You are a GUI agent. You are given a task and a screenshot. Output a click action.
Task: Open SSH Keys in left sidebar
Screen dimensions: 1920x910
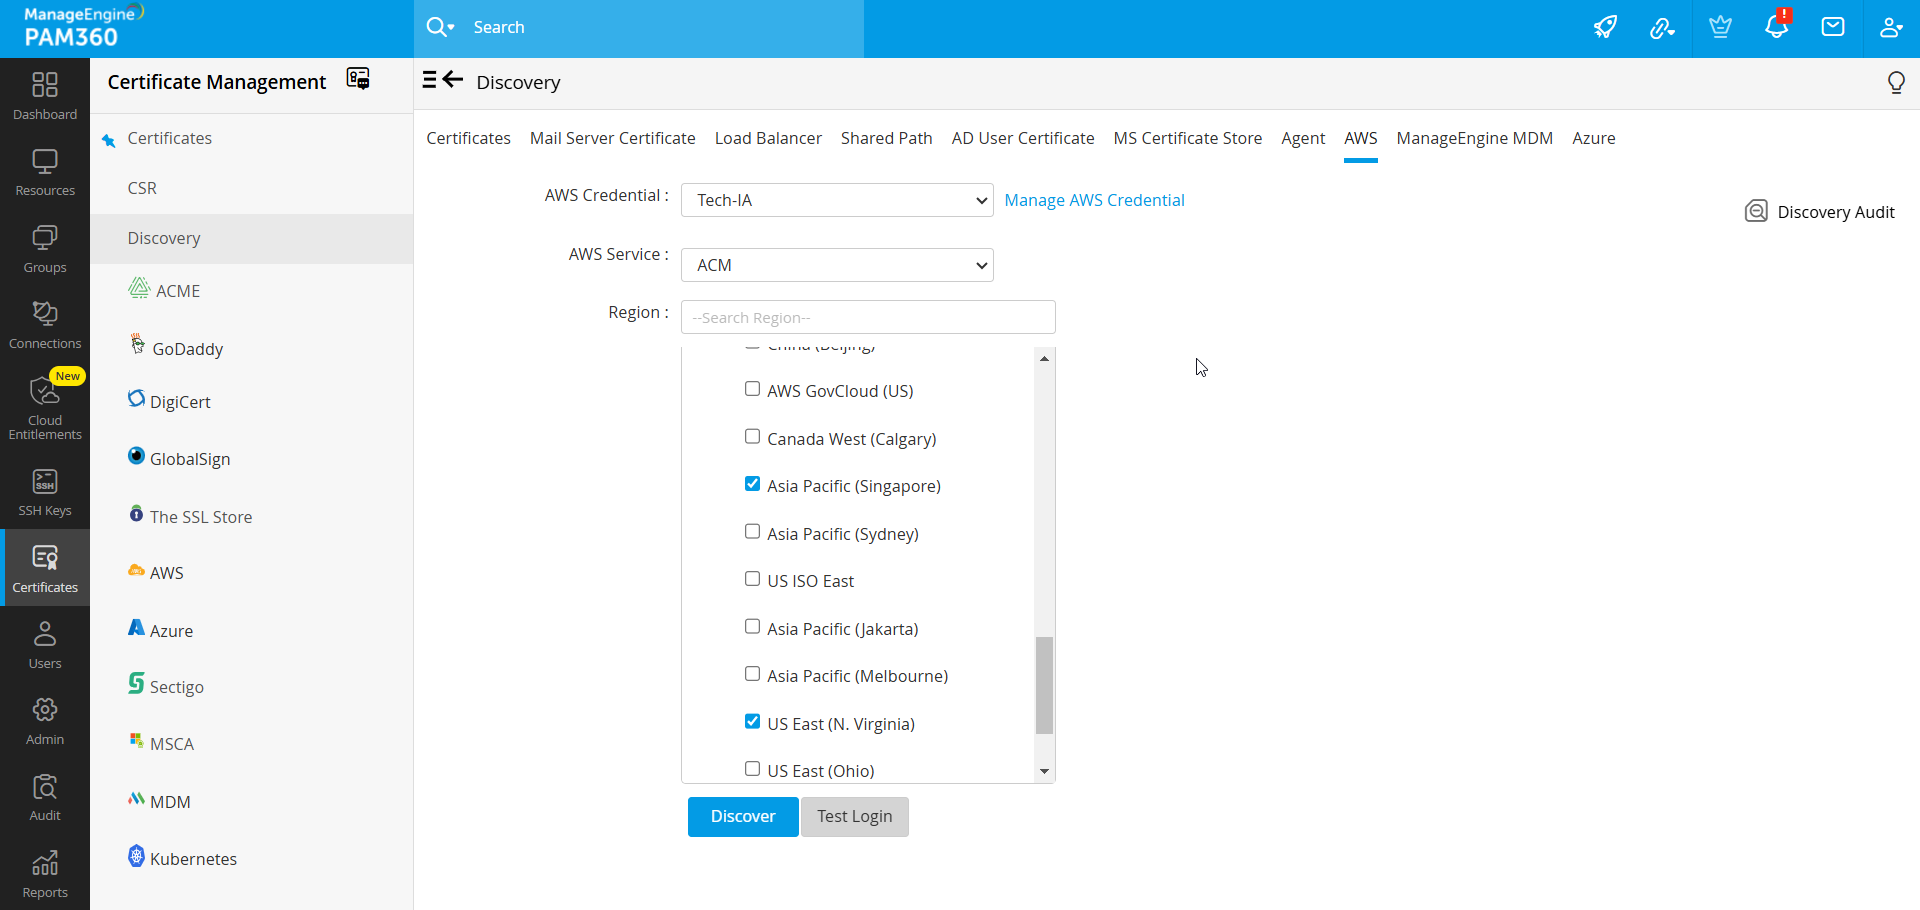tap(45, 493)
